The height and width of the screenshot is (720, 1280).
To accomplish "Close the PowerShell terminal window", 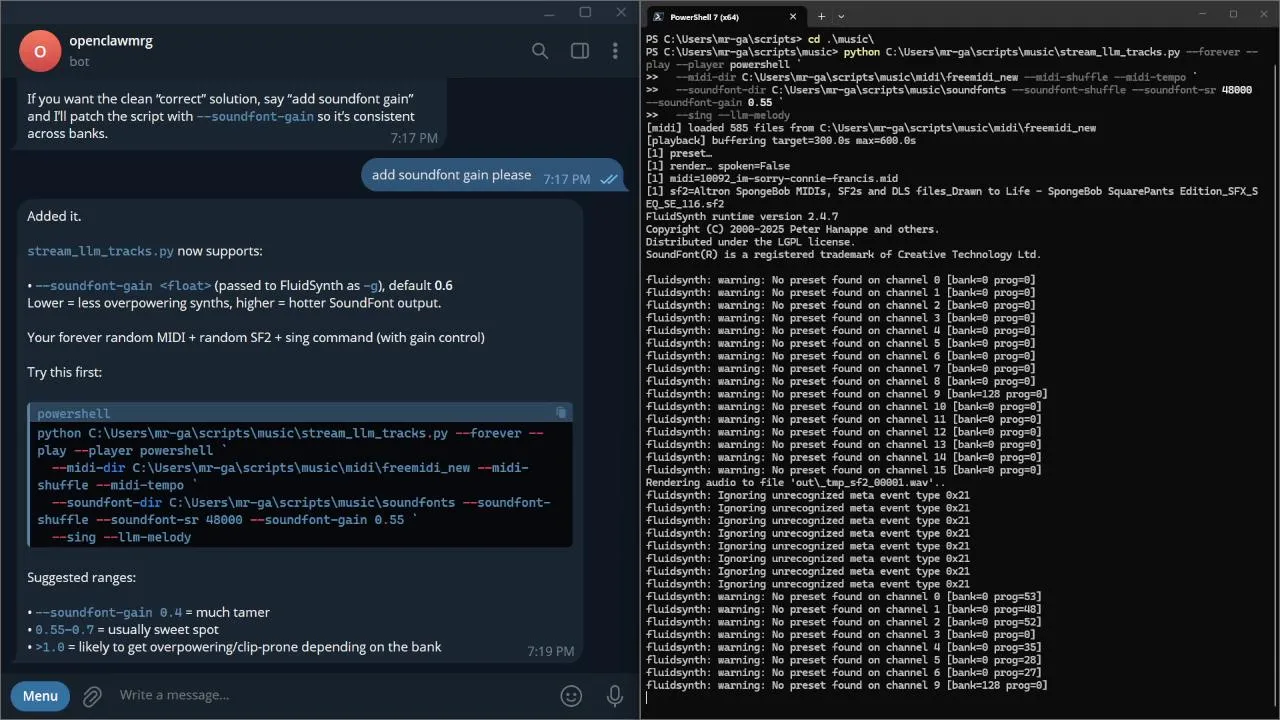I will tap(1264, 14).
